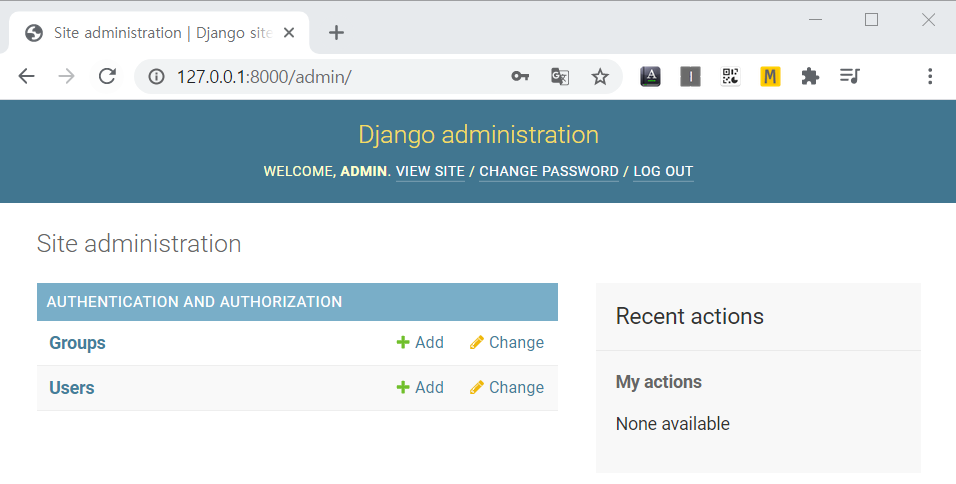This screenshot has width=956, height=484.
Task: Add a new user via Add link
Action: point(420,388)
